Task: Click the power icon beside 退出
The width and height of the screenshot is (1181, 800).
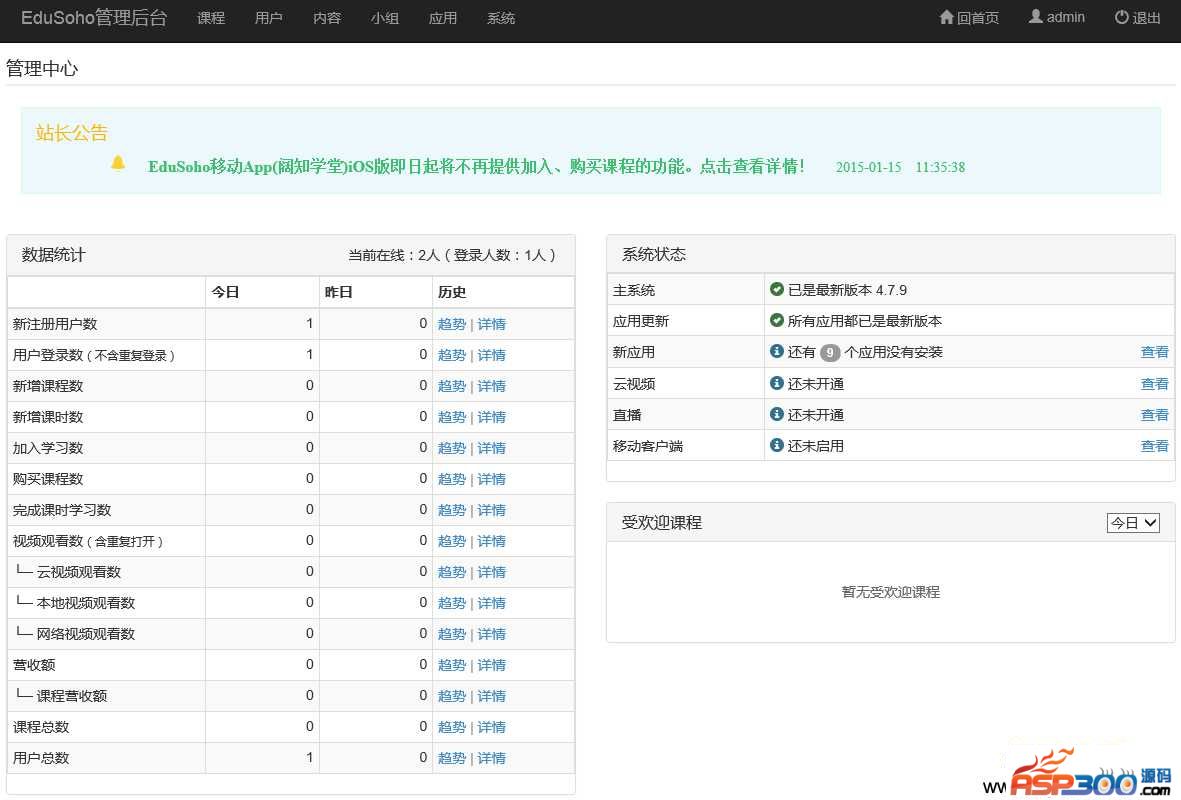Action: (1121, 18)
